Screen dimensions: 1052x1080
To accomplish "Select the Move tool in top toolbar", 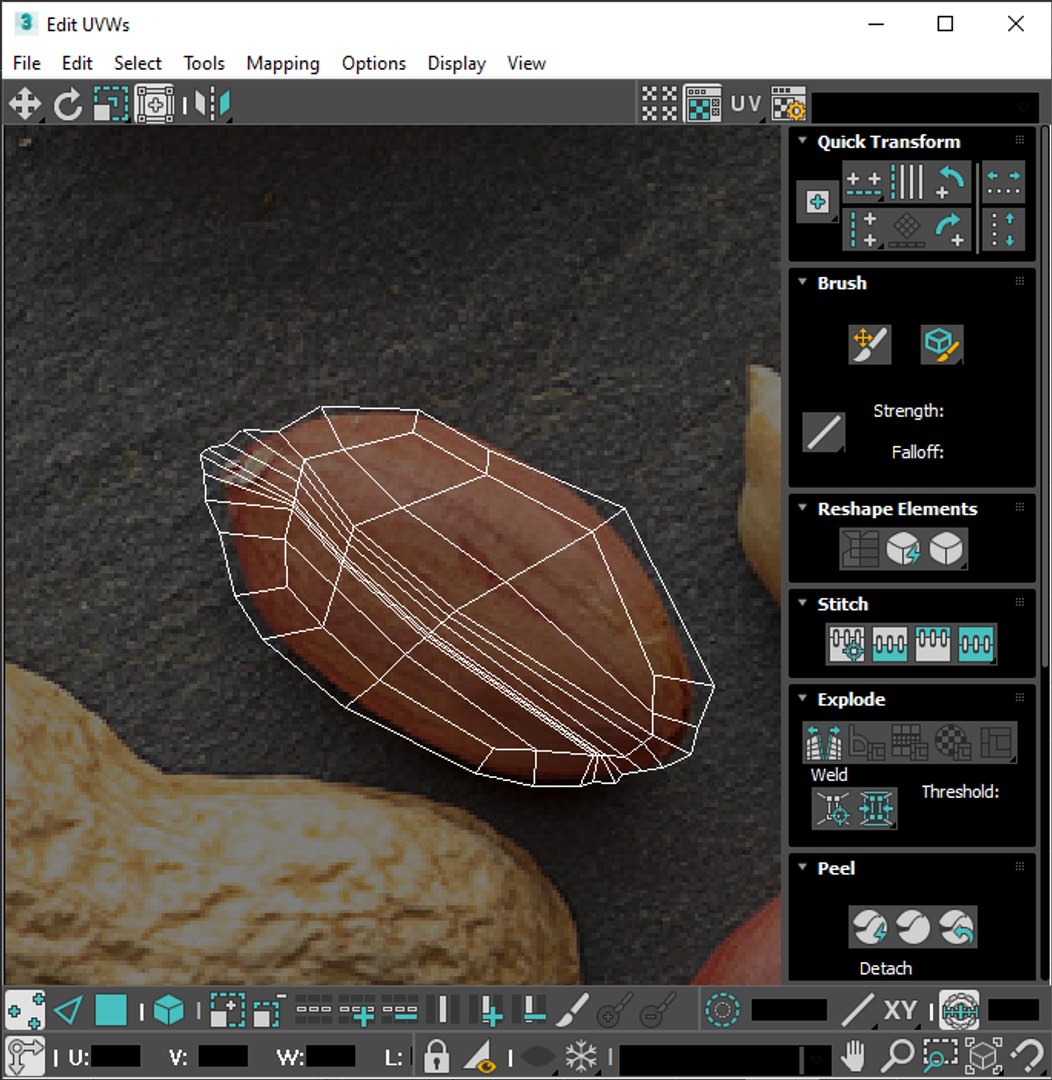I will pyautogui.click(x=25, y=105).
